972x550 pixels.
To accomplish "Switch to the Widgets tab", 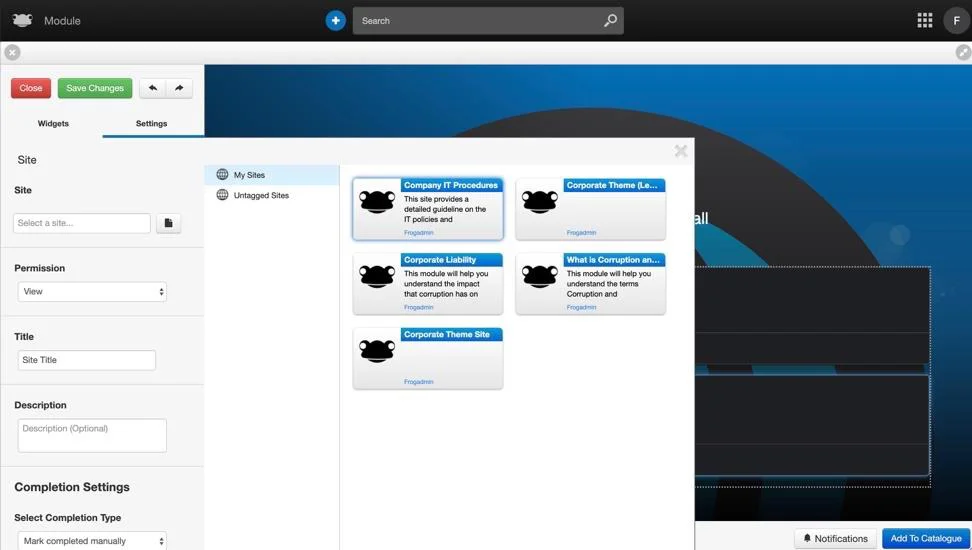I will (53, 123).
